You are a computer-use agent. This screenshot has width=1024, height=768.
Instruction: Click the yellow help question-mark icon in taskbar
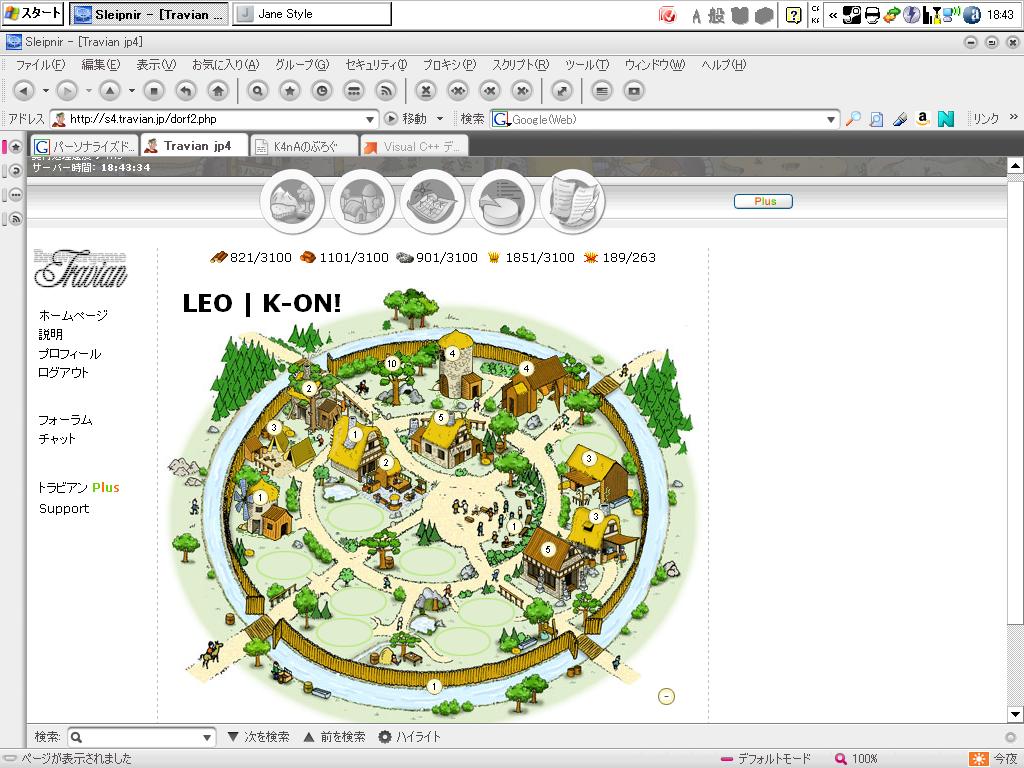click(793, 14)
